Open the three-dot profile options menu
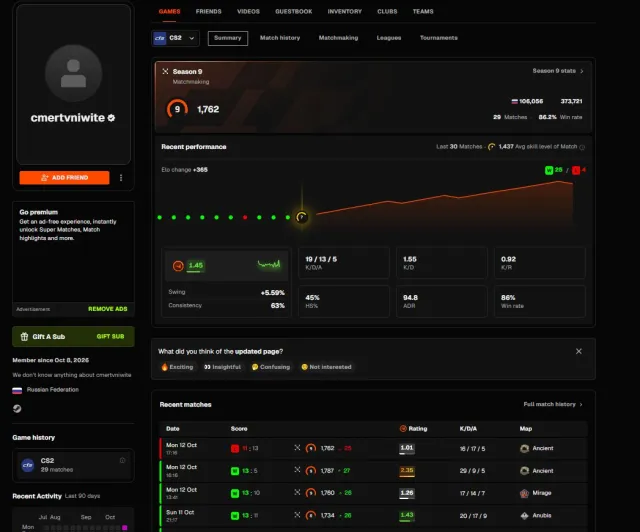Screen dimensions: 640x532 point(121,178)
